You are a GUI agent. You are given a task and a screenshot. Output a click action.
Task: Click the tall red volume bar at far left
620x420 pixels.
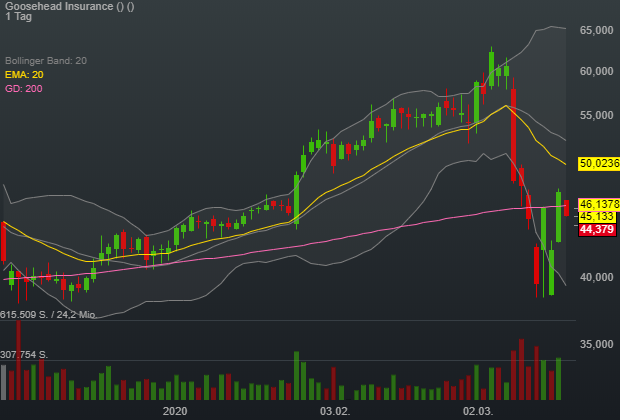coord(18,360)
